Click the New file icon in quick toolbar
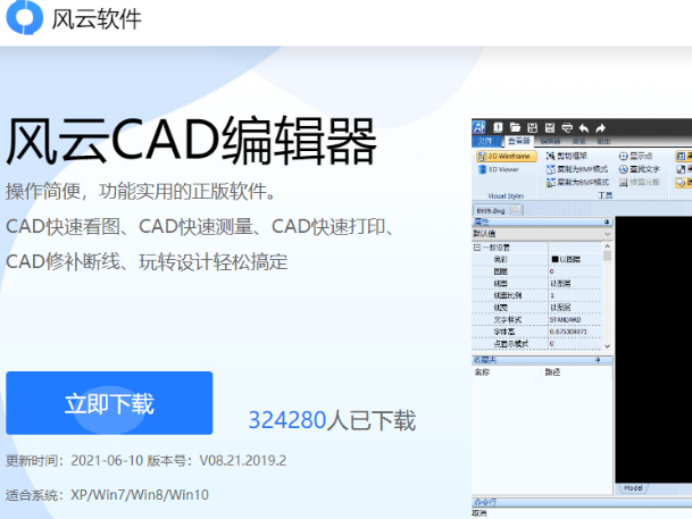Viewport: 692px width, 519px height. pos(498,128)
